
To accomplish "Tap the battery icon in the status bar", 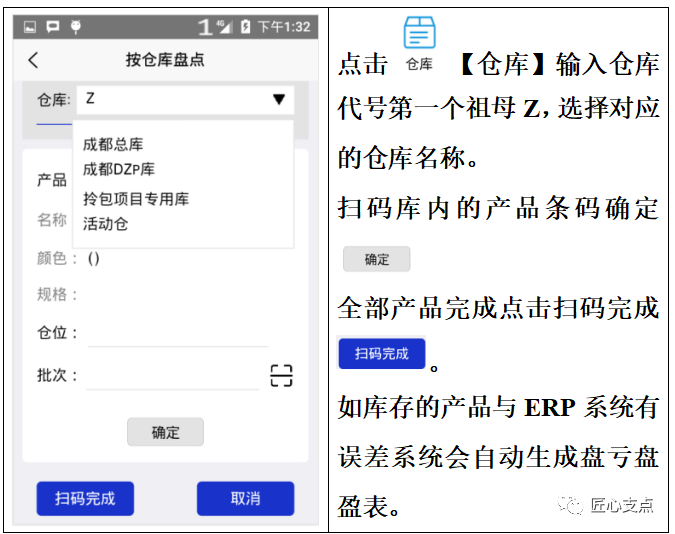I will (x=246, y=27).
